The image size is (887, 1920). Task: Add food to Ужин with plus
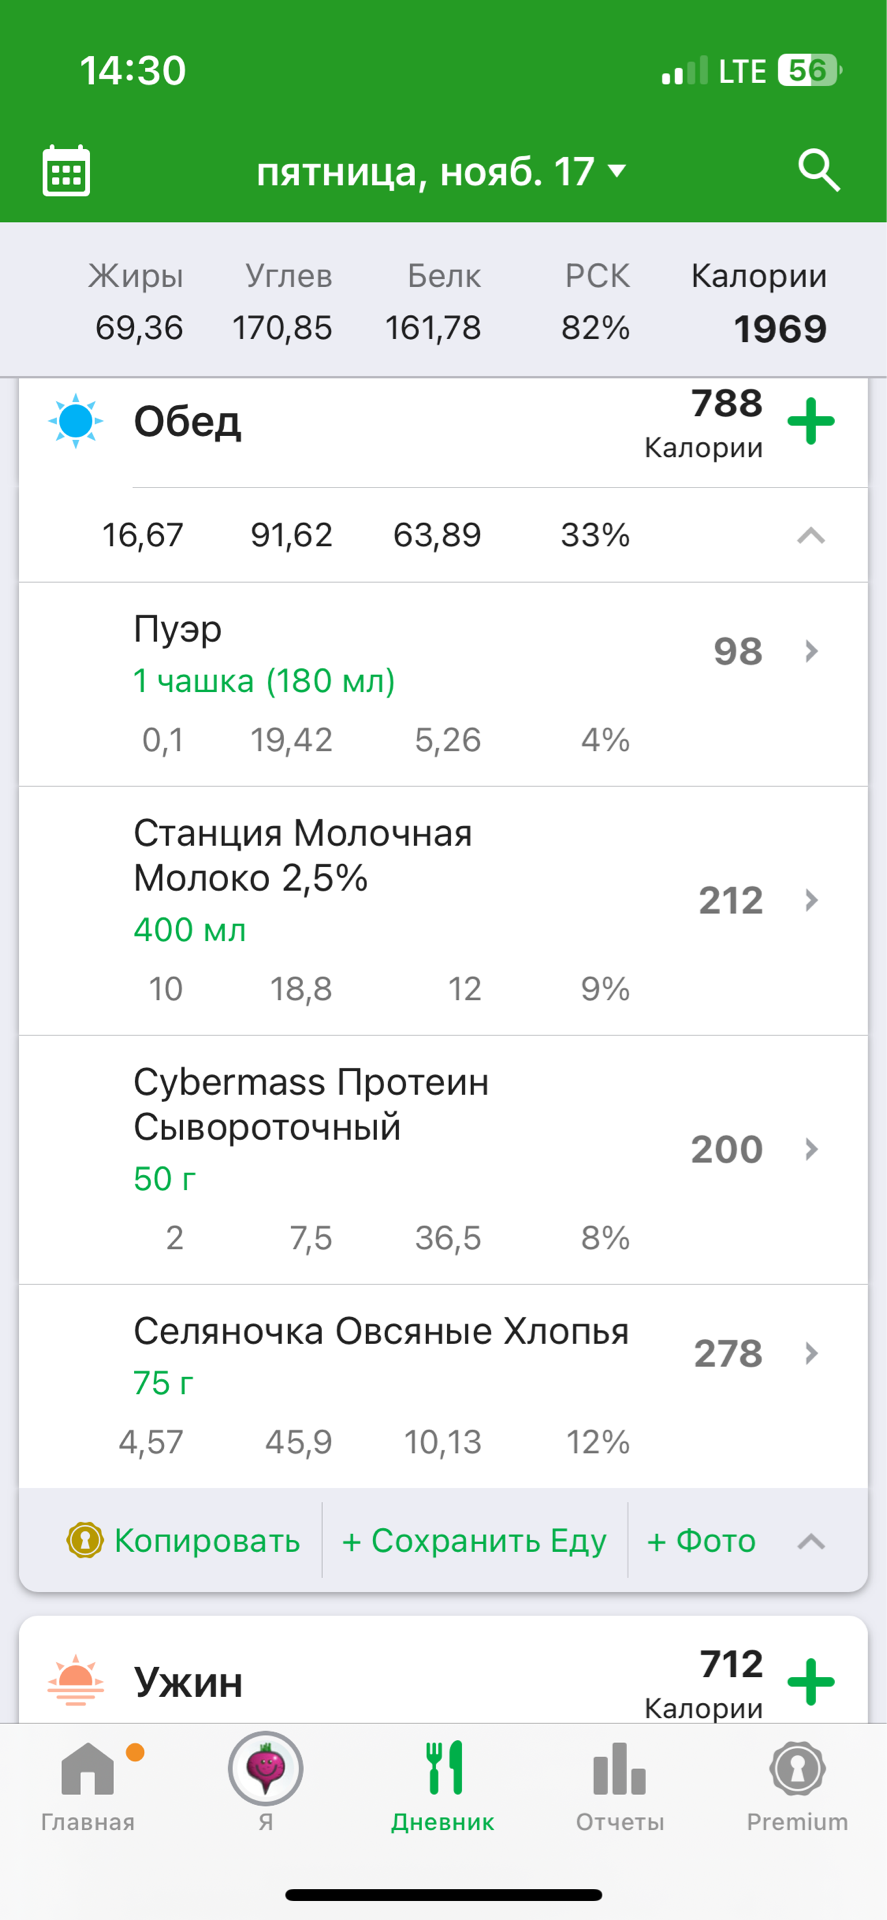(x=811, y=1681)
